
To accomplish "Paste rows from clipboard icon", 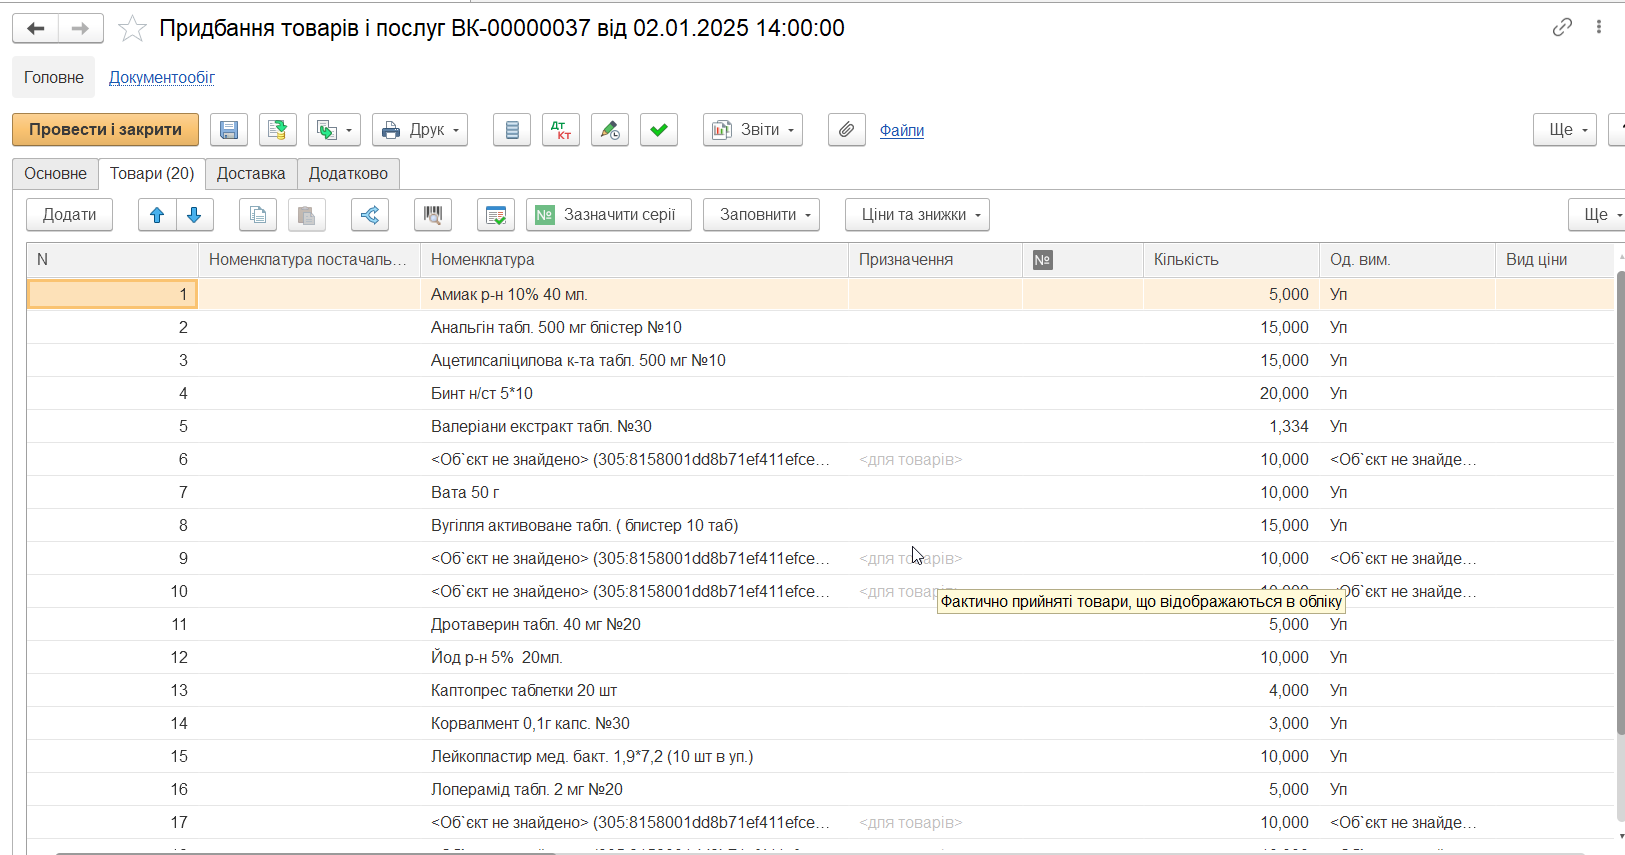I will tap(307, 215).
